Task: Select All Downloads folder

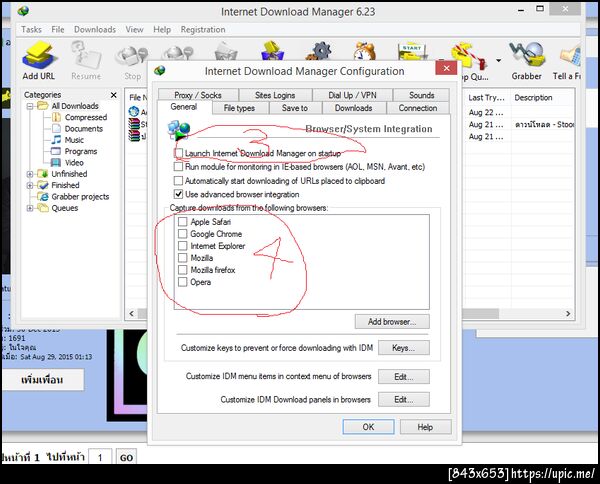Action: click(75, 106)
